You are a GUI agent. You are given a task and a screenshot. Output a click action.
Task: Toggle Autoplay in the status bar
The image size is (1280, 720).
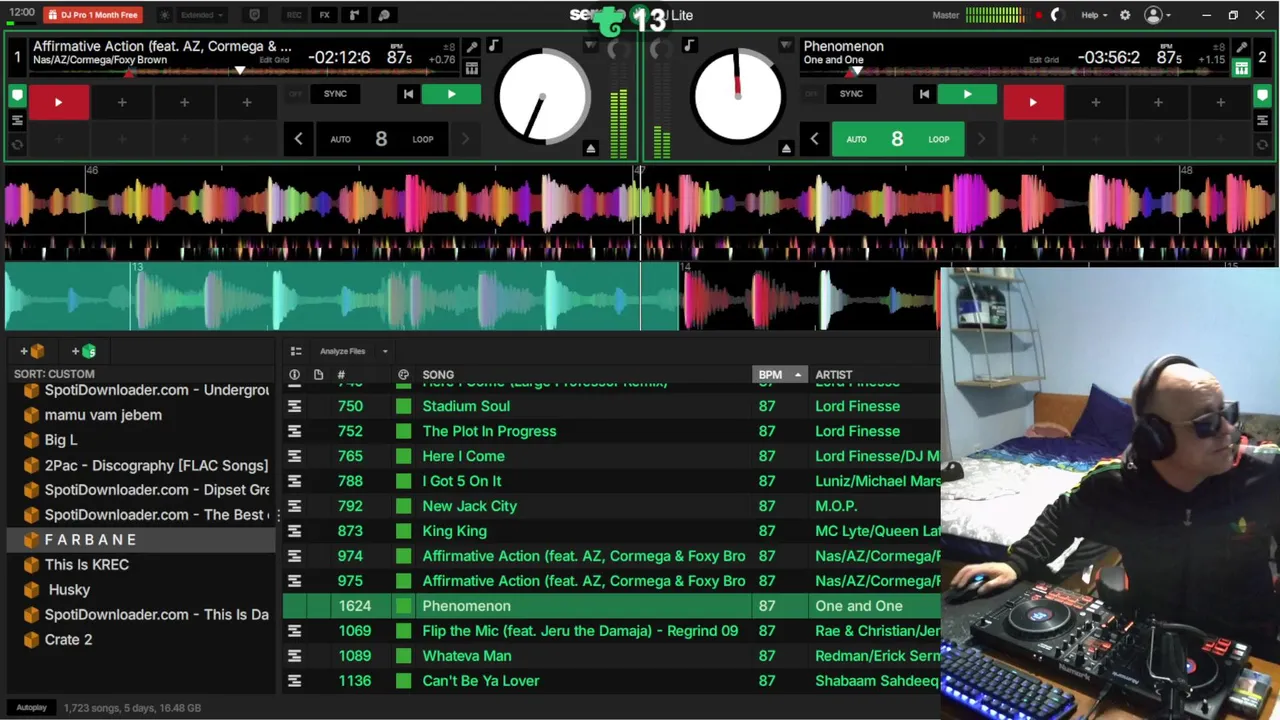pos(31,708)
